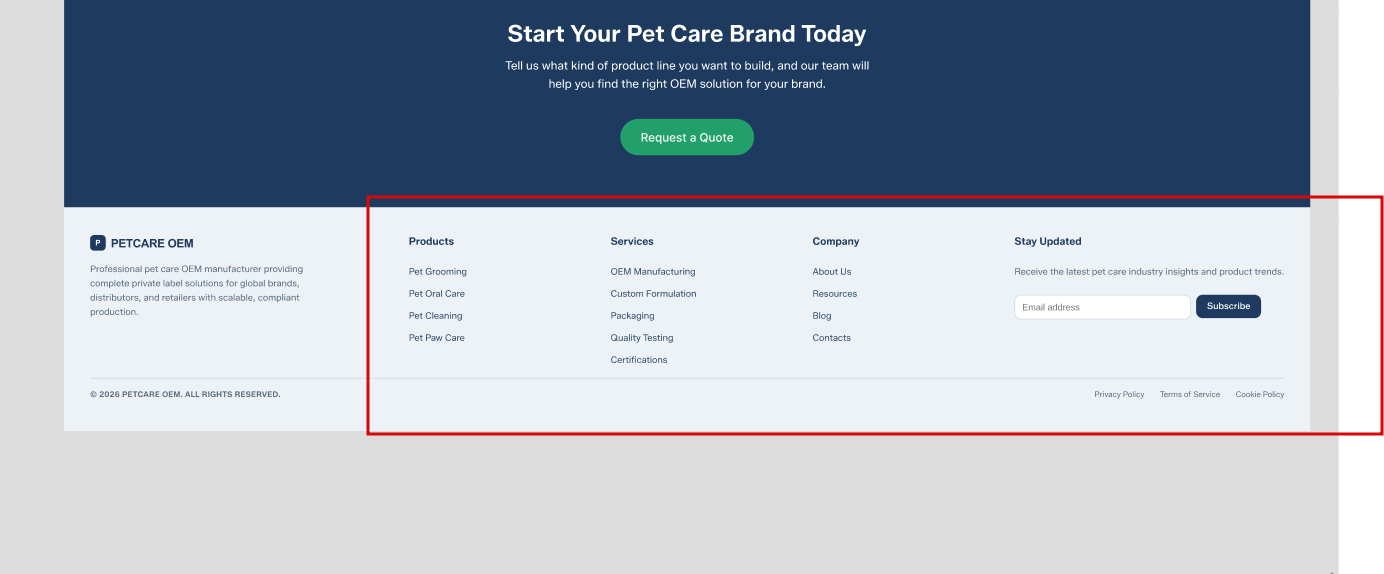Click the PETCARE OEM logo icon

98,243
